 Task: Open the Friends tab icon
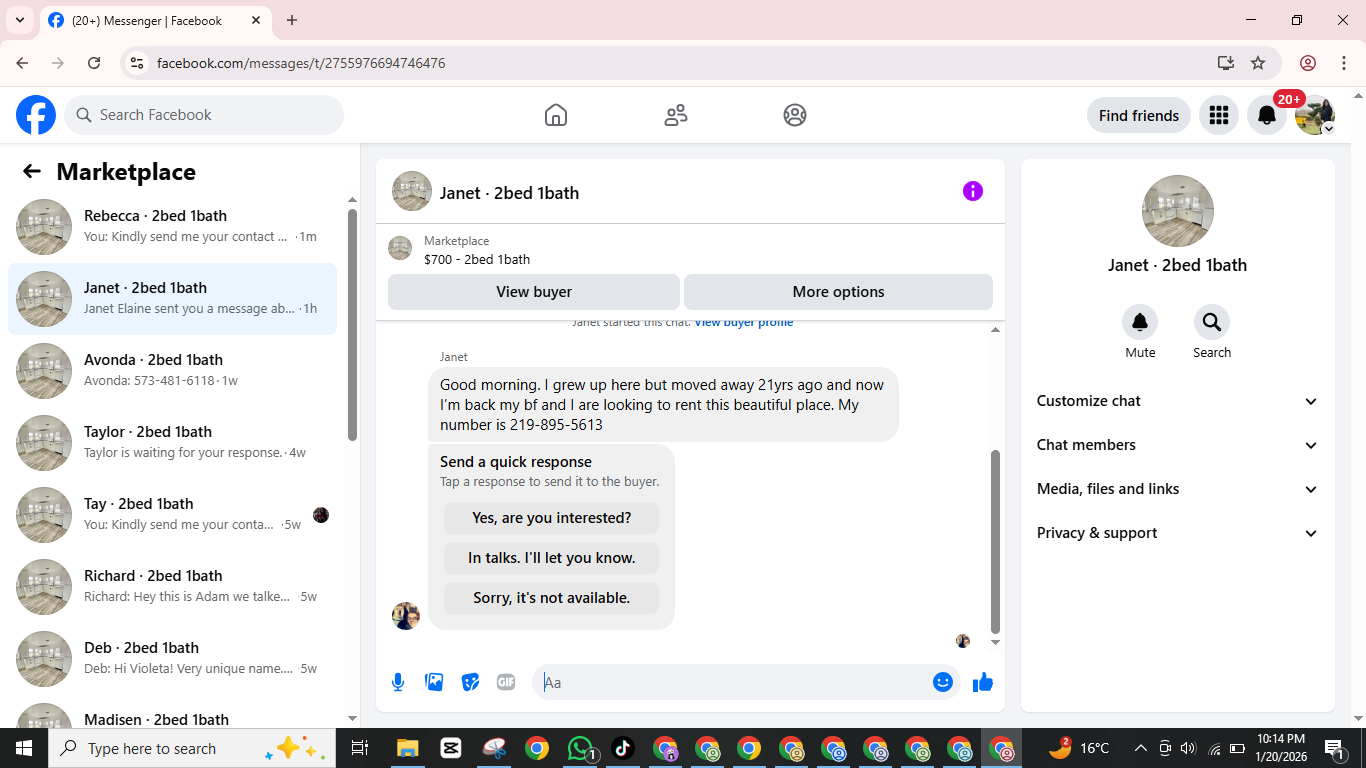[x=676, y=115]
